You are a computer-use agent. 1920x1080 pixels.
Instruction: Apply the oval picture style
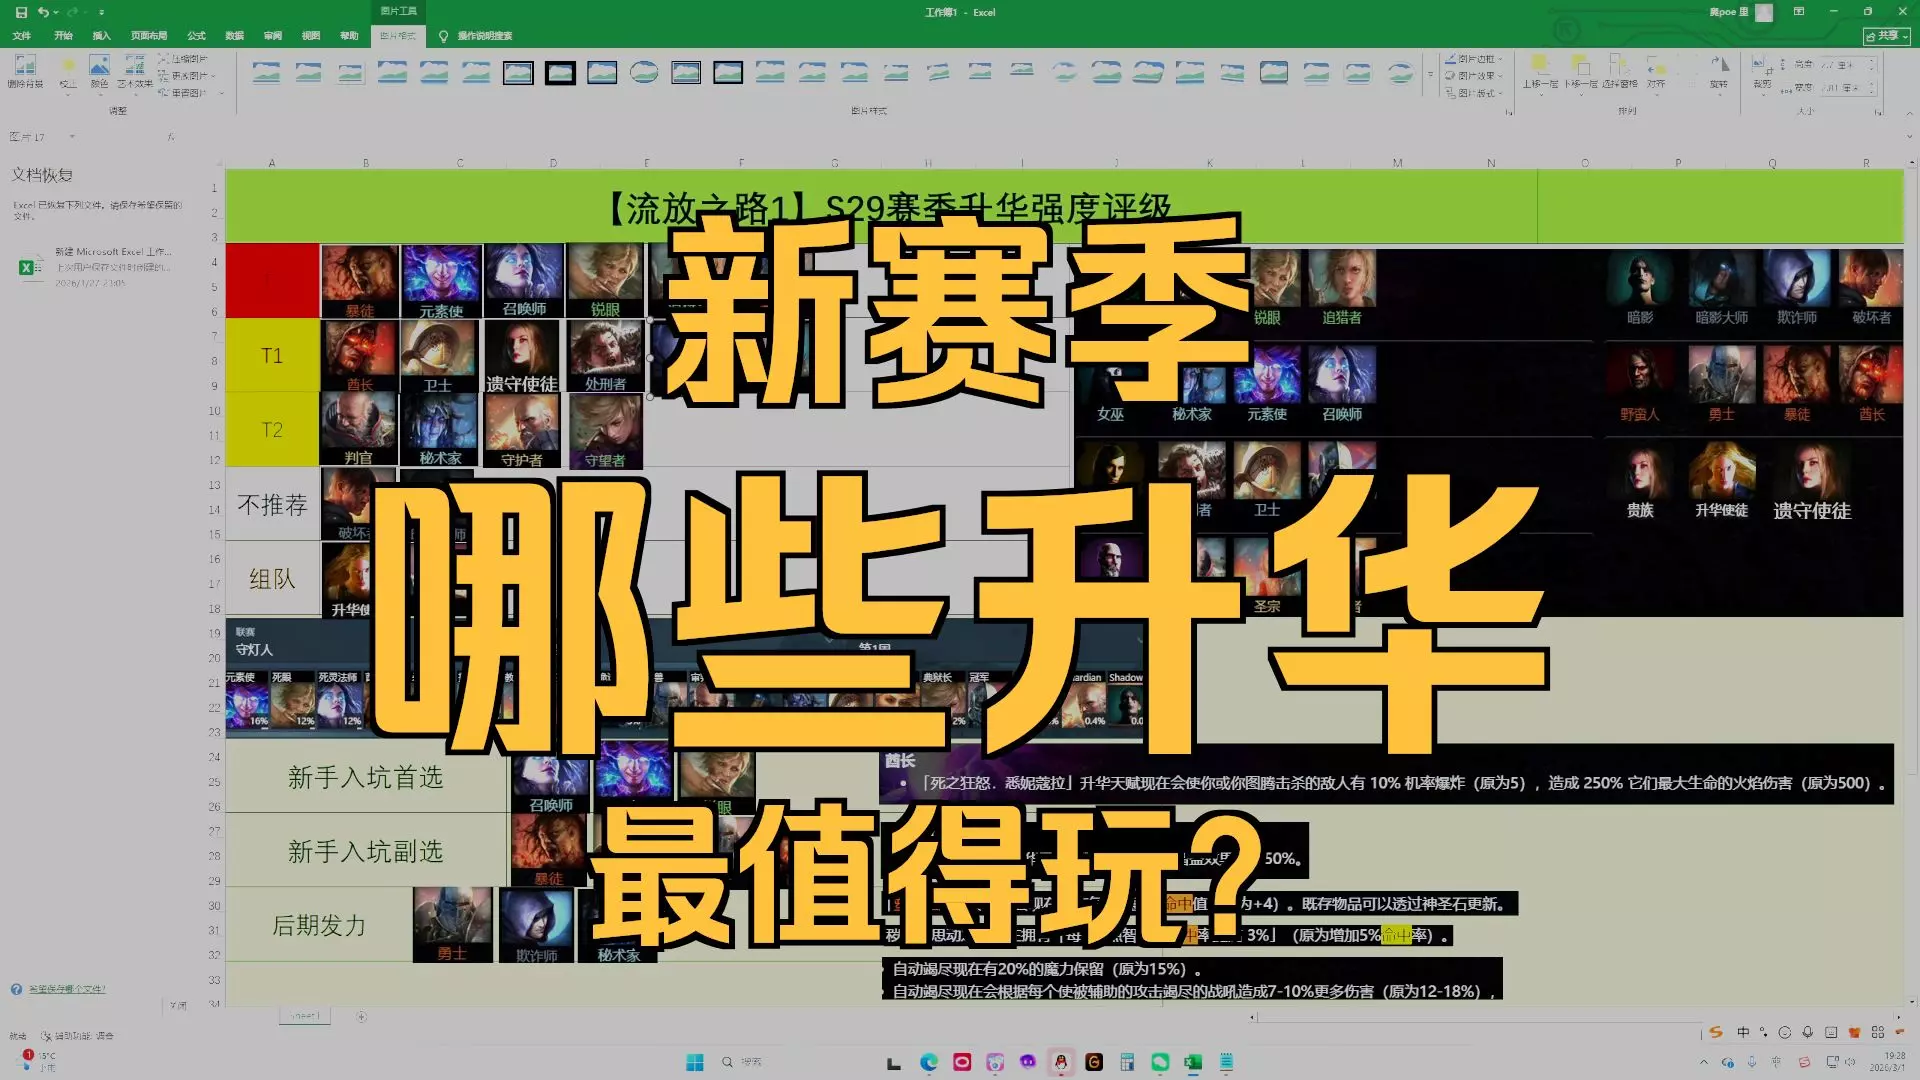644,72
